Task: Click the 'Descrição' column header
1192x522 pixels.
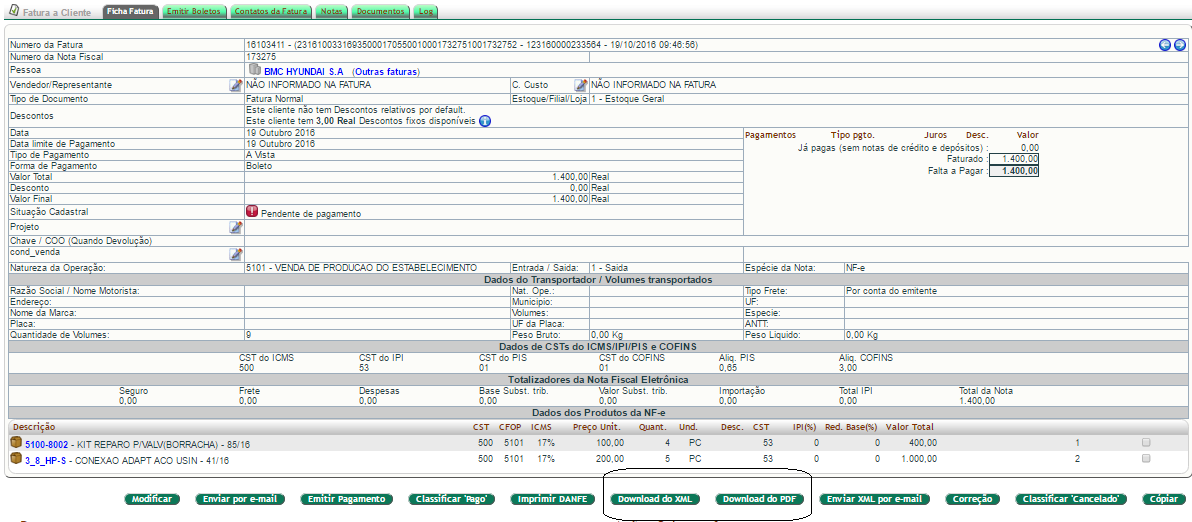Action: [x=34, y=427]
